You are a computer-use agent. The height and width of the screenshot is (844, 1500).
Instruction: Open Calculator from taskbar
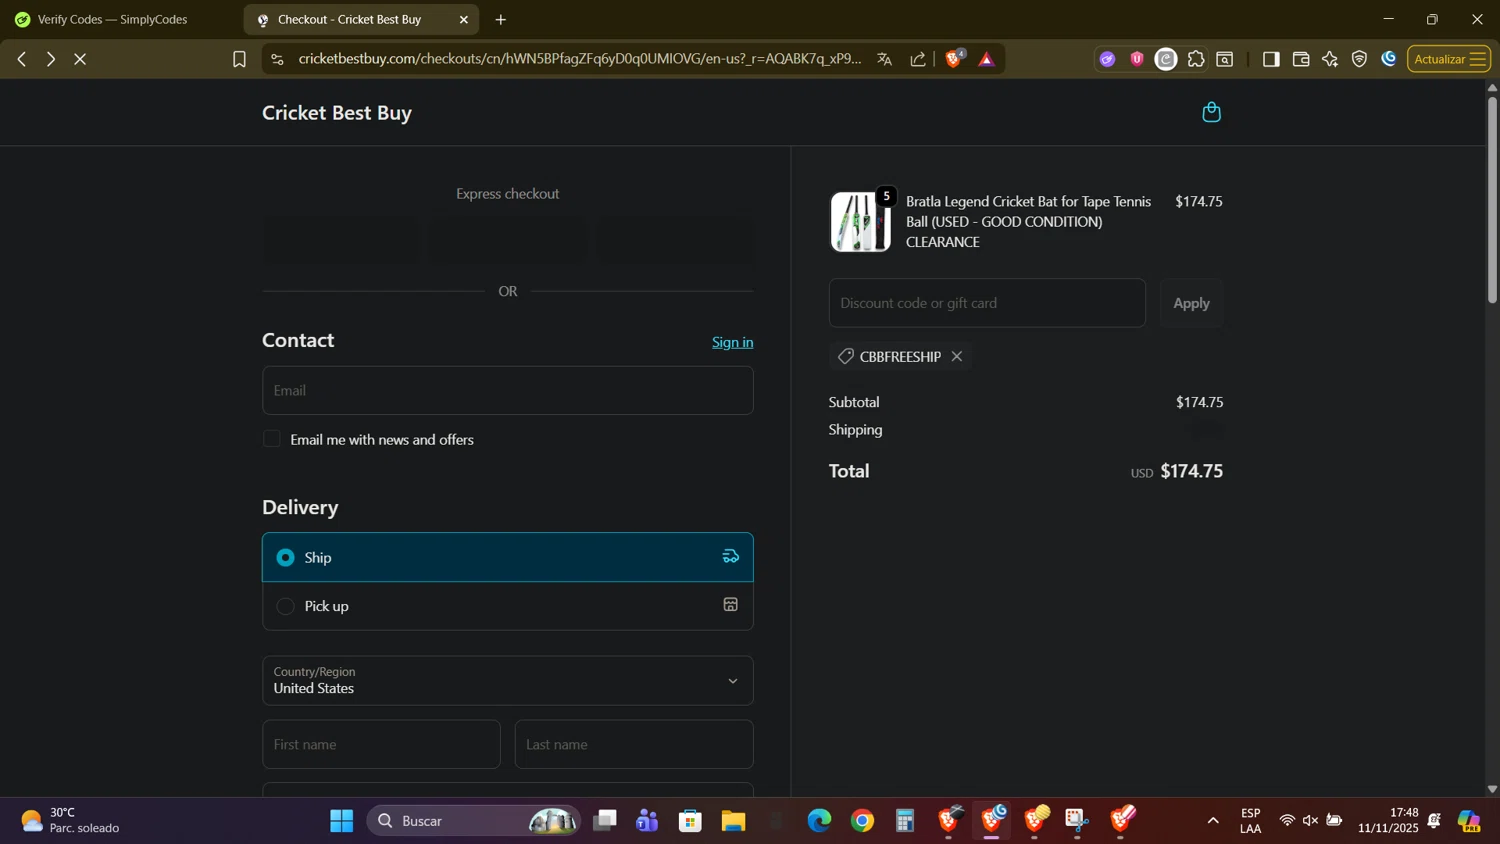coord(906,821)
